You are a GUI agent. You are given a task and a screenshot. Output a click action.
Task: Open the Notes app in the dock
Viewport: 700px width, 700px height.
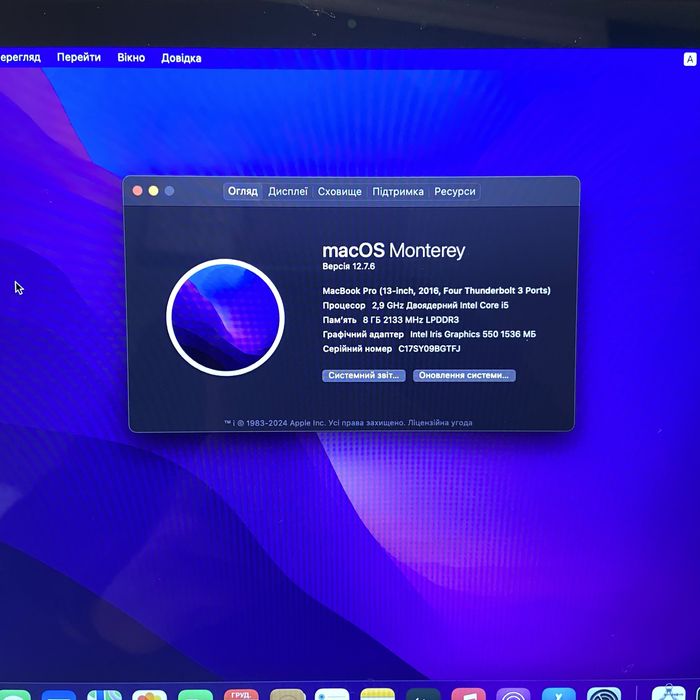coord(377,694)
